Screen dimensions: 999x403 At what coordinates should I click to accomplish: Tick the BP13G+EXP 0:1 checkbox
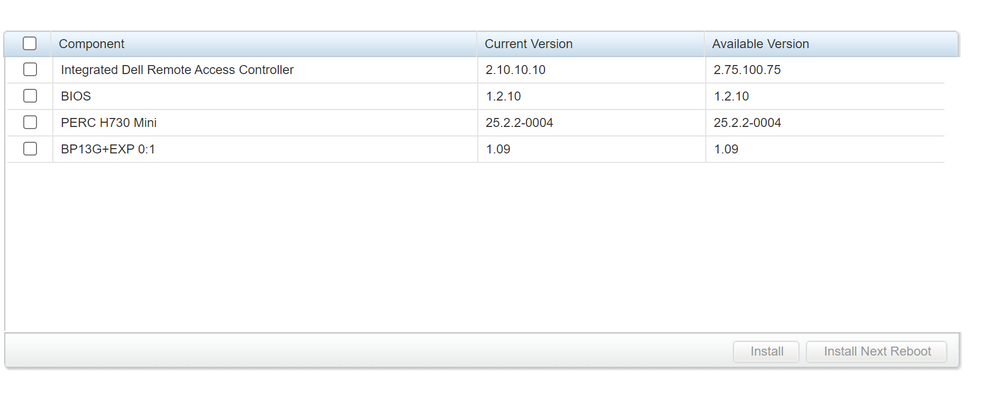click(29, 148)
